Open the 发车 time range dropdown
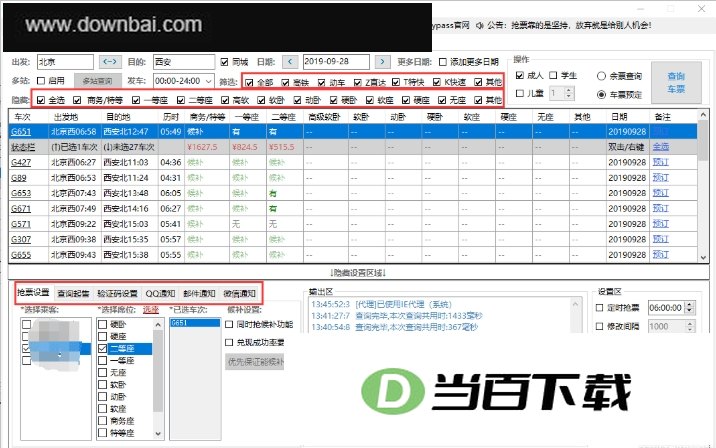Image resolution: width=716 pixels, height=448 pixels. coord(208,81)
